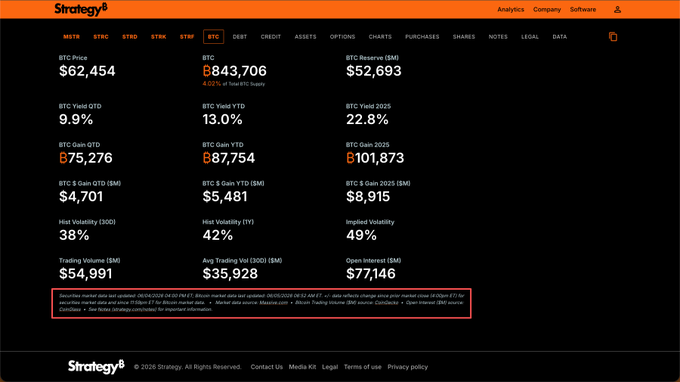Switch to the STRC tab
This screenshot has width=680, height=382.
click(101, 37)
